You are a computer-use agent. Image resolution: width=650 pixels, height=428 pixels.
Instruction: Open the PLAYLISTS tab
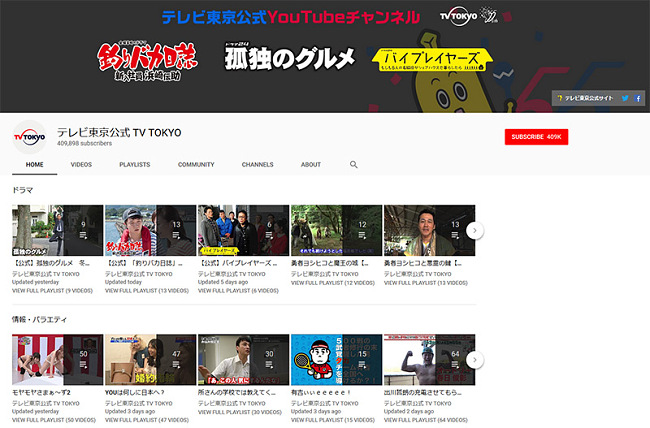[135, 165]
